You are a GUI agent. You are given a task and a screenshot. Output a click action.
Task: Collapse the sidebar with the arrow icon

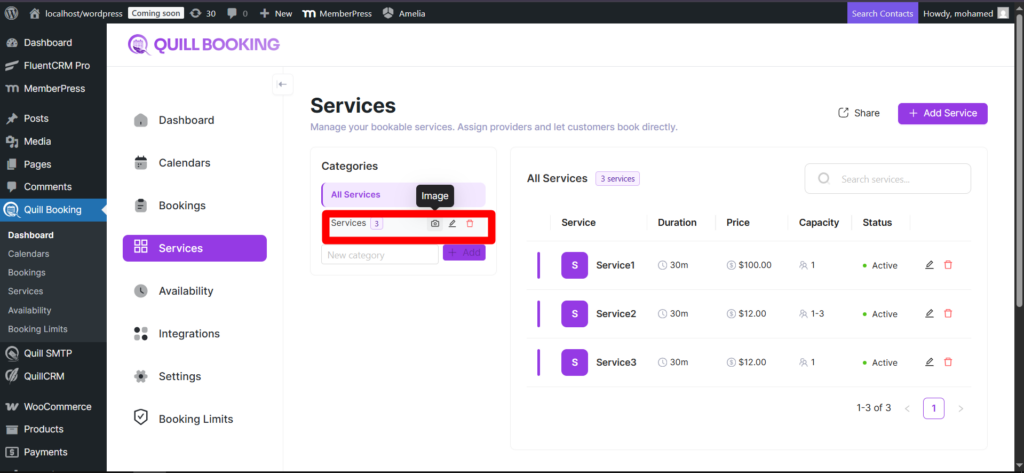[283, 85]
